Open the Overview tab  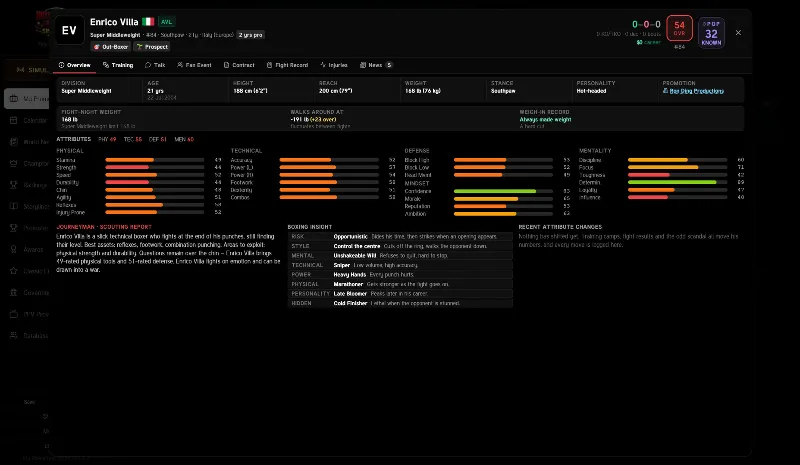point(74,65)
